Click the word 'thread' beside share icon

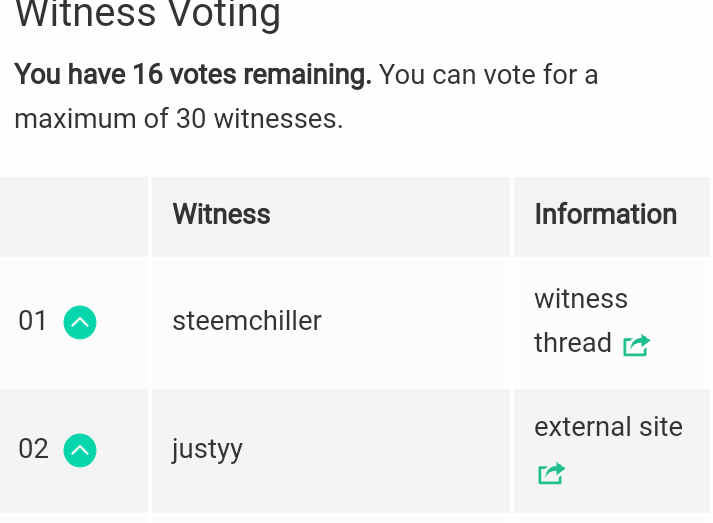coord(573,343)
